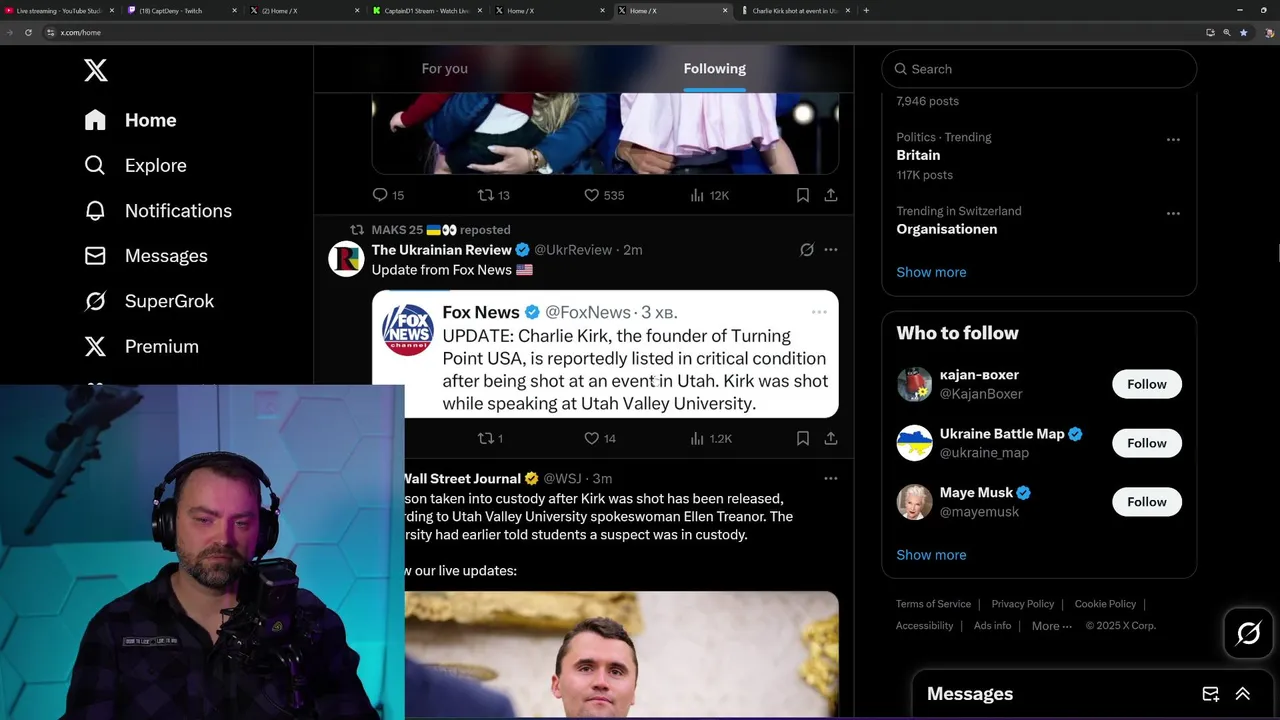Open the quoted Fox News post
Screen dimensions: 1280x720
pyautogui.click(x=605, y=354)
